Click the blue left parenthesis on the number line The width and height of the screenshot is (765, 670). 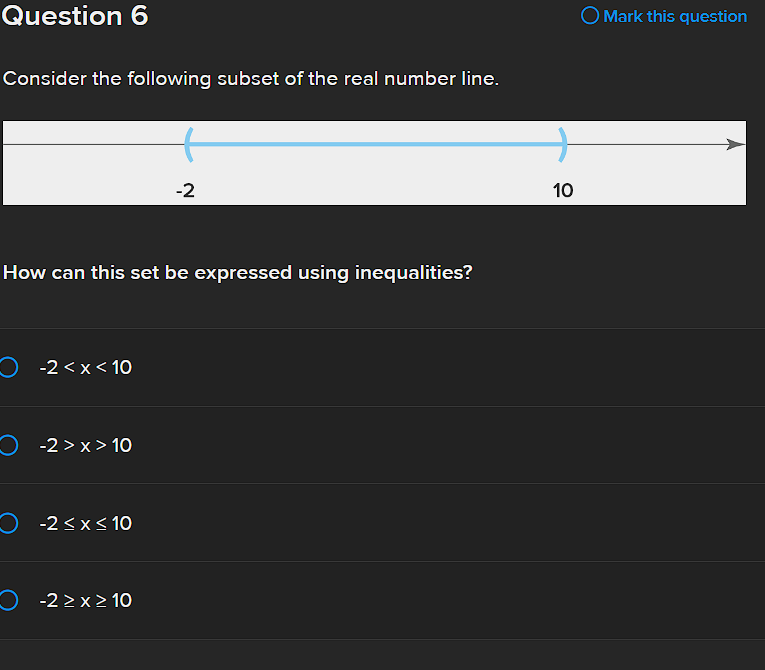click(187, 144)
